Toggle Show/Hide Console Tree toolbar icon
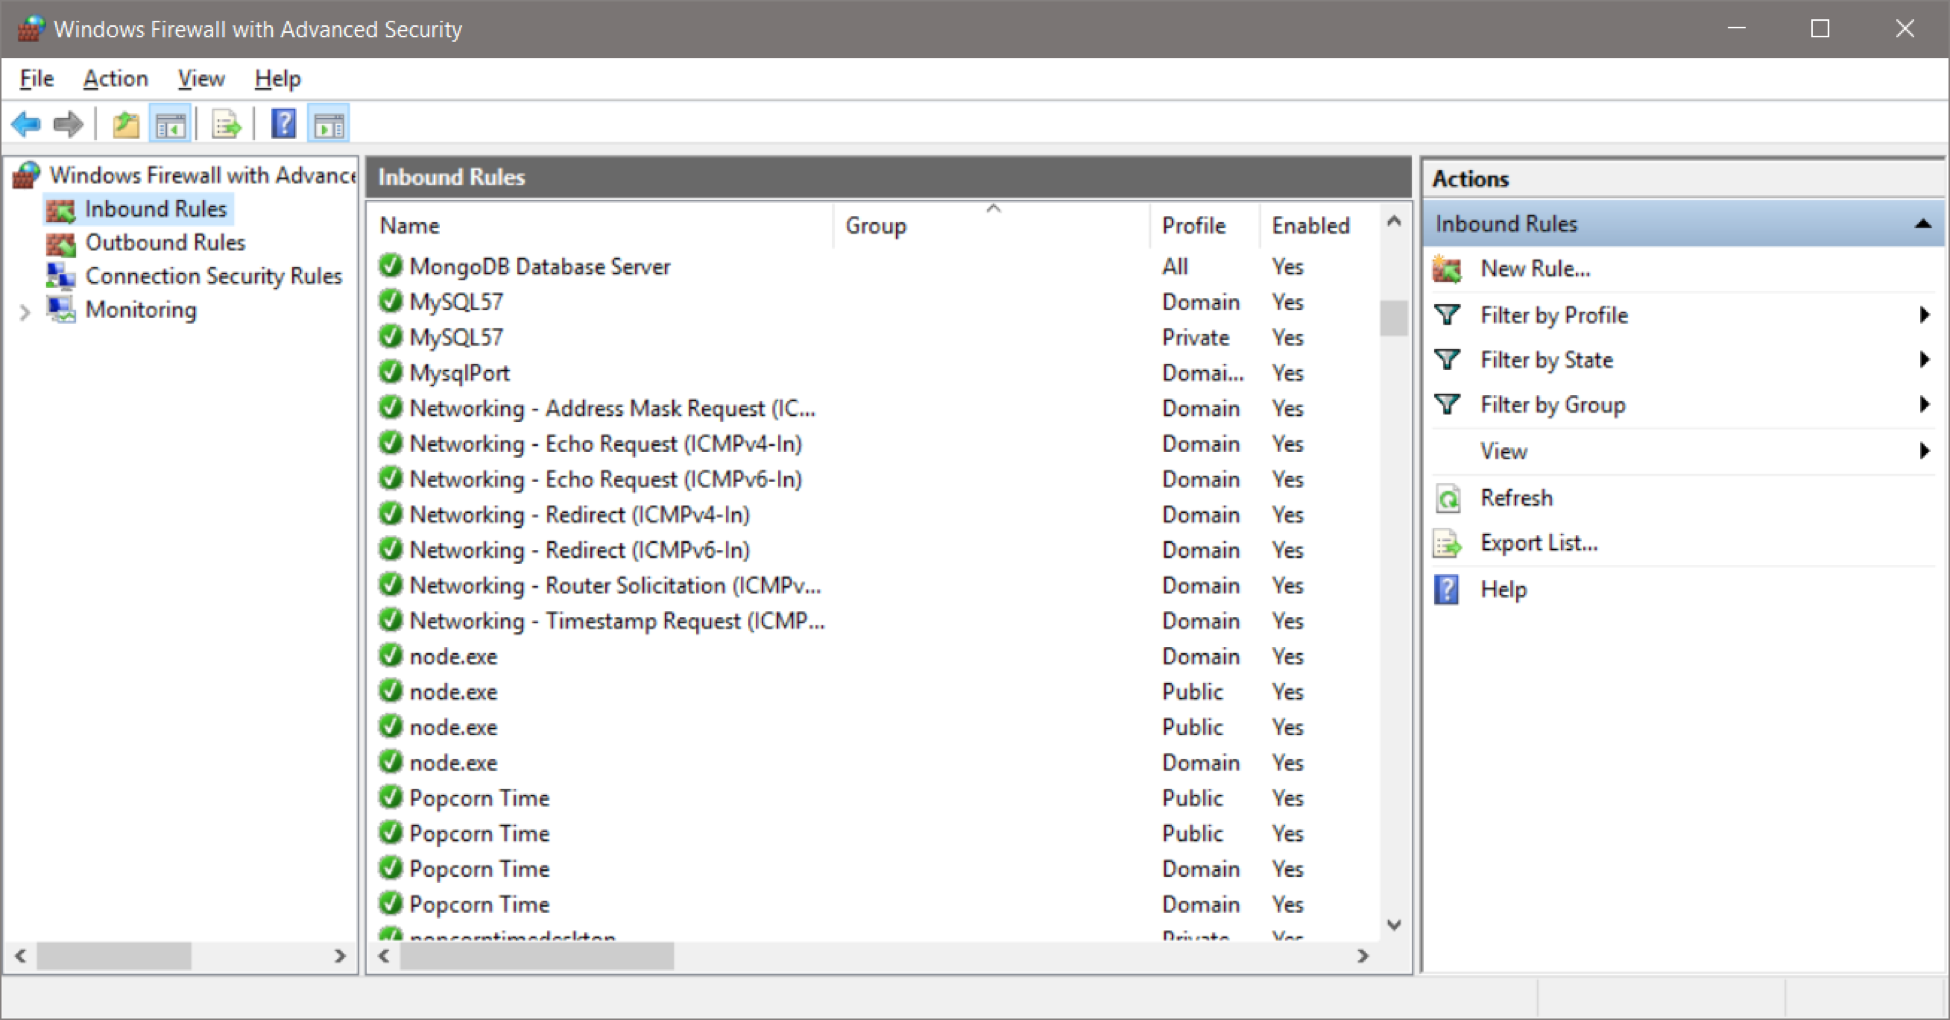This screenshot has height=1020, width=1950. 170,125
